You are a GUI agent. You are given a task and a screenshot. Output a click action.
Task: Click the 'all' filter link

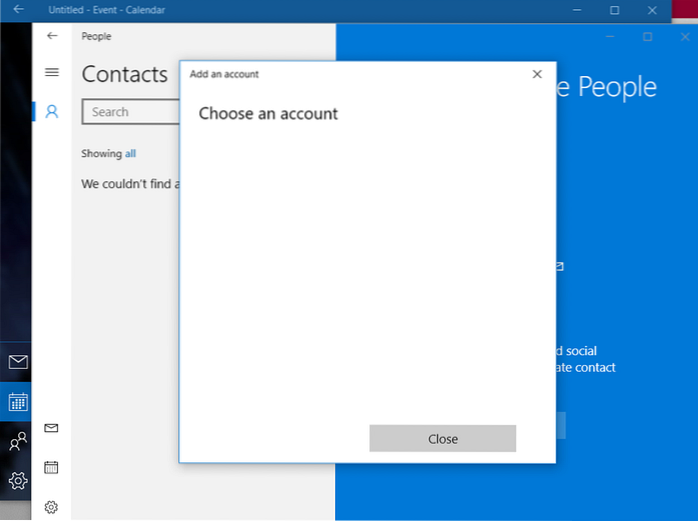click(x=130, y=154)
